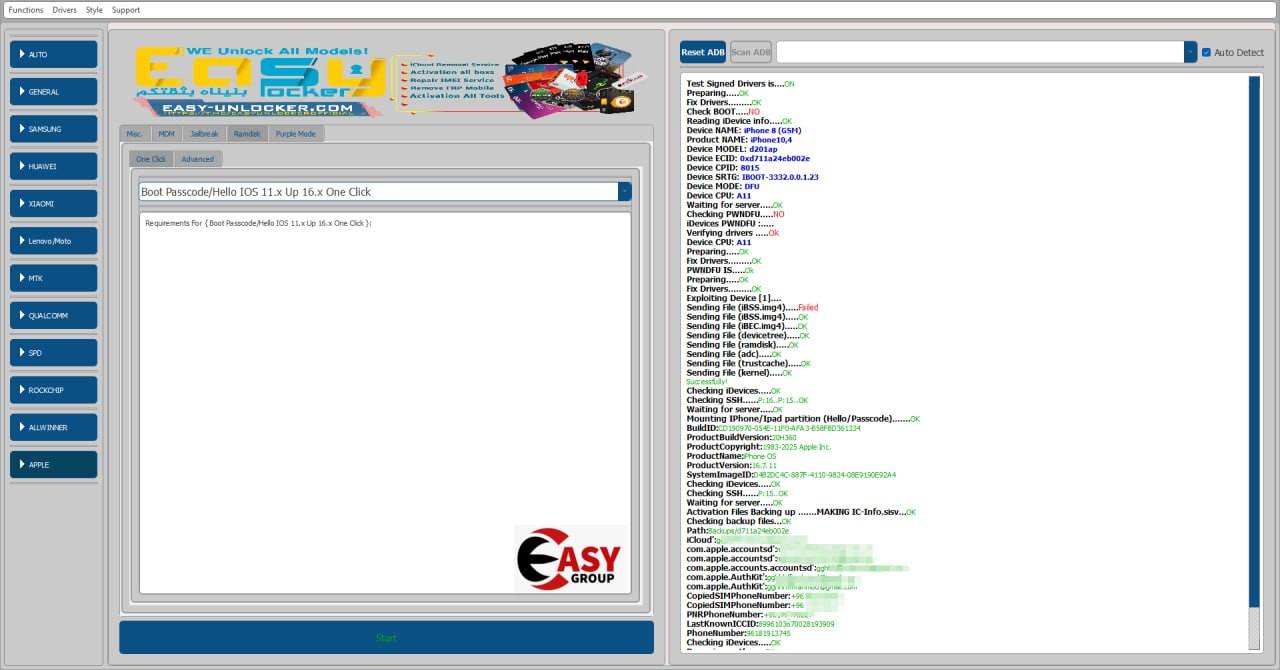Select the ROCKCHIP chipset section
1280x670 pixels.
pos(54,390)
